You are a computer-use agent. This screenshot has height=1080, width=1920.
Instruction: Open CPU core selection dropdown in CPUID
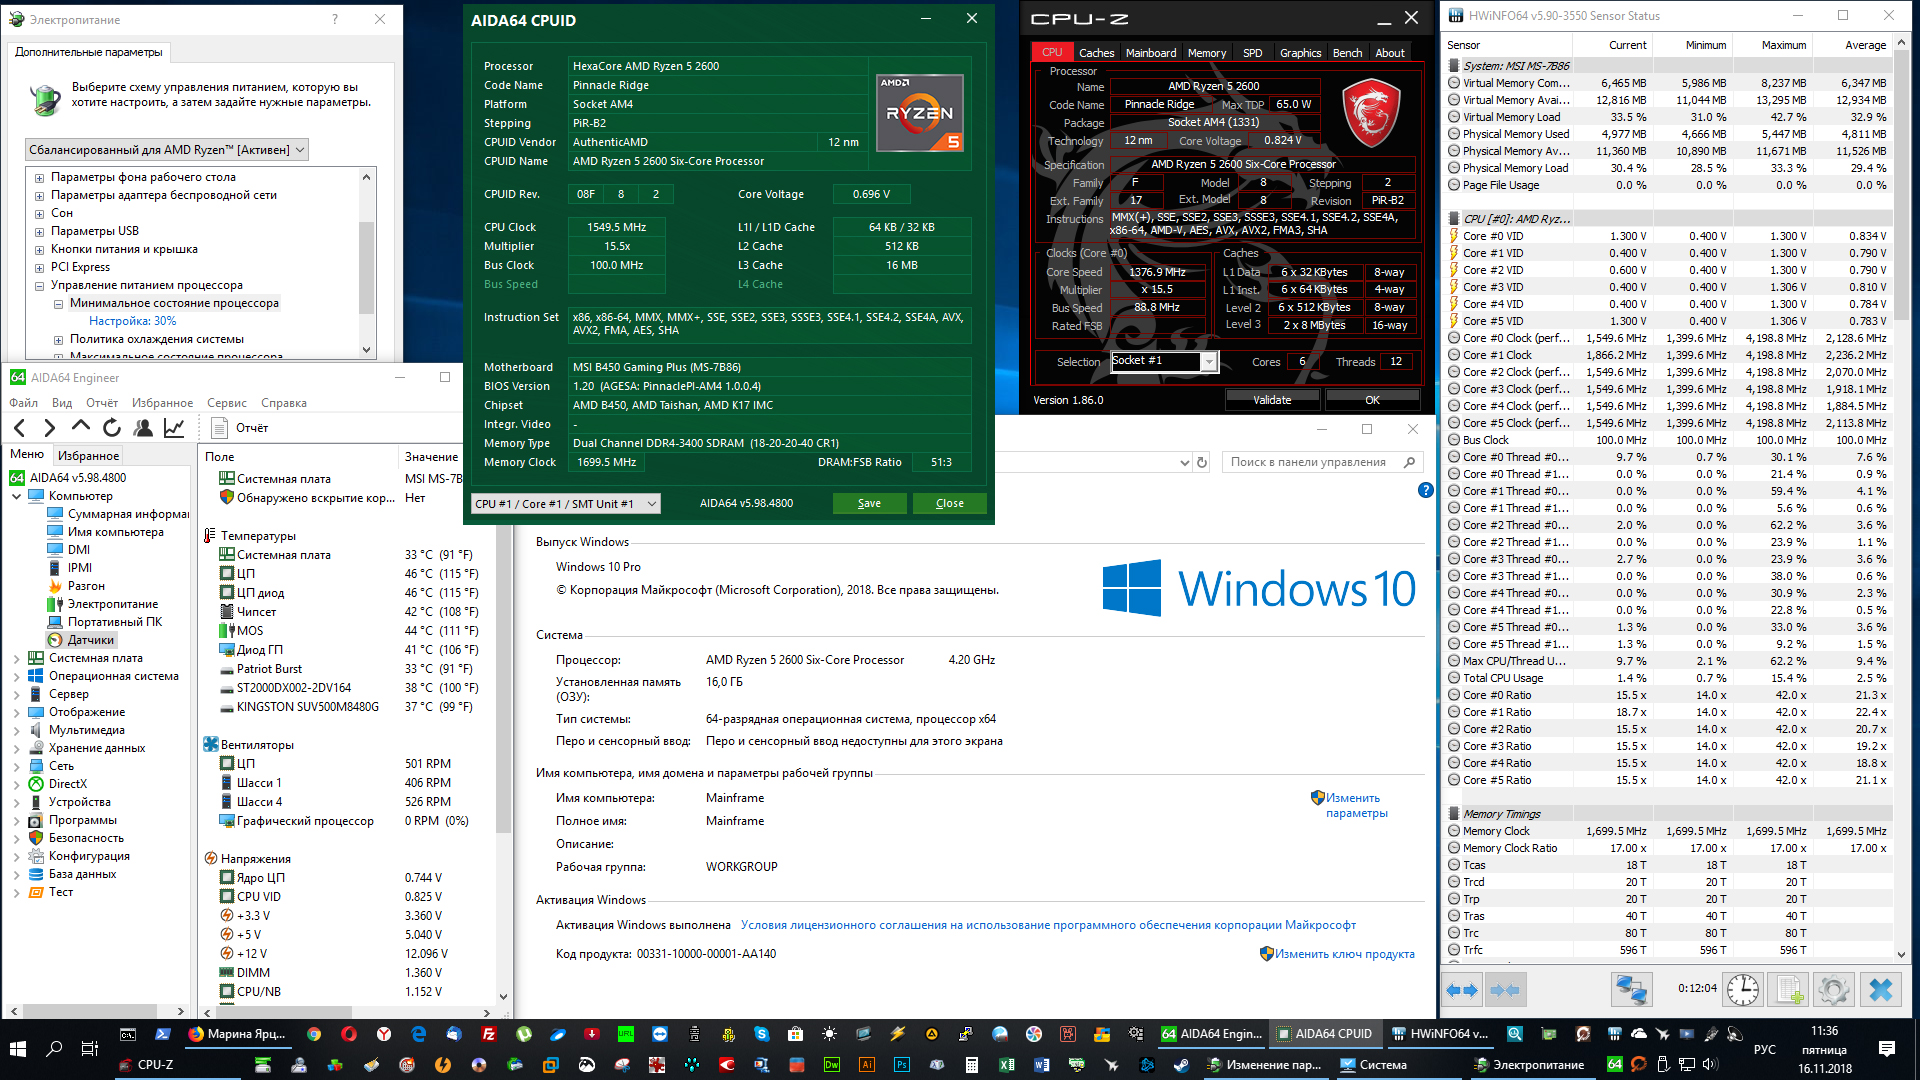(x=565, y=504)
